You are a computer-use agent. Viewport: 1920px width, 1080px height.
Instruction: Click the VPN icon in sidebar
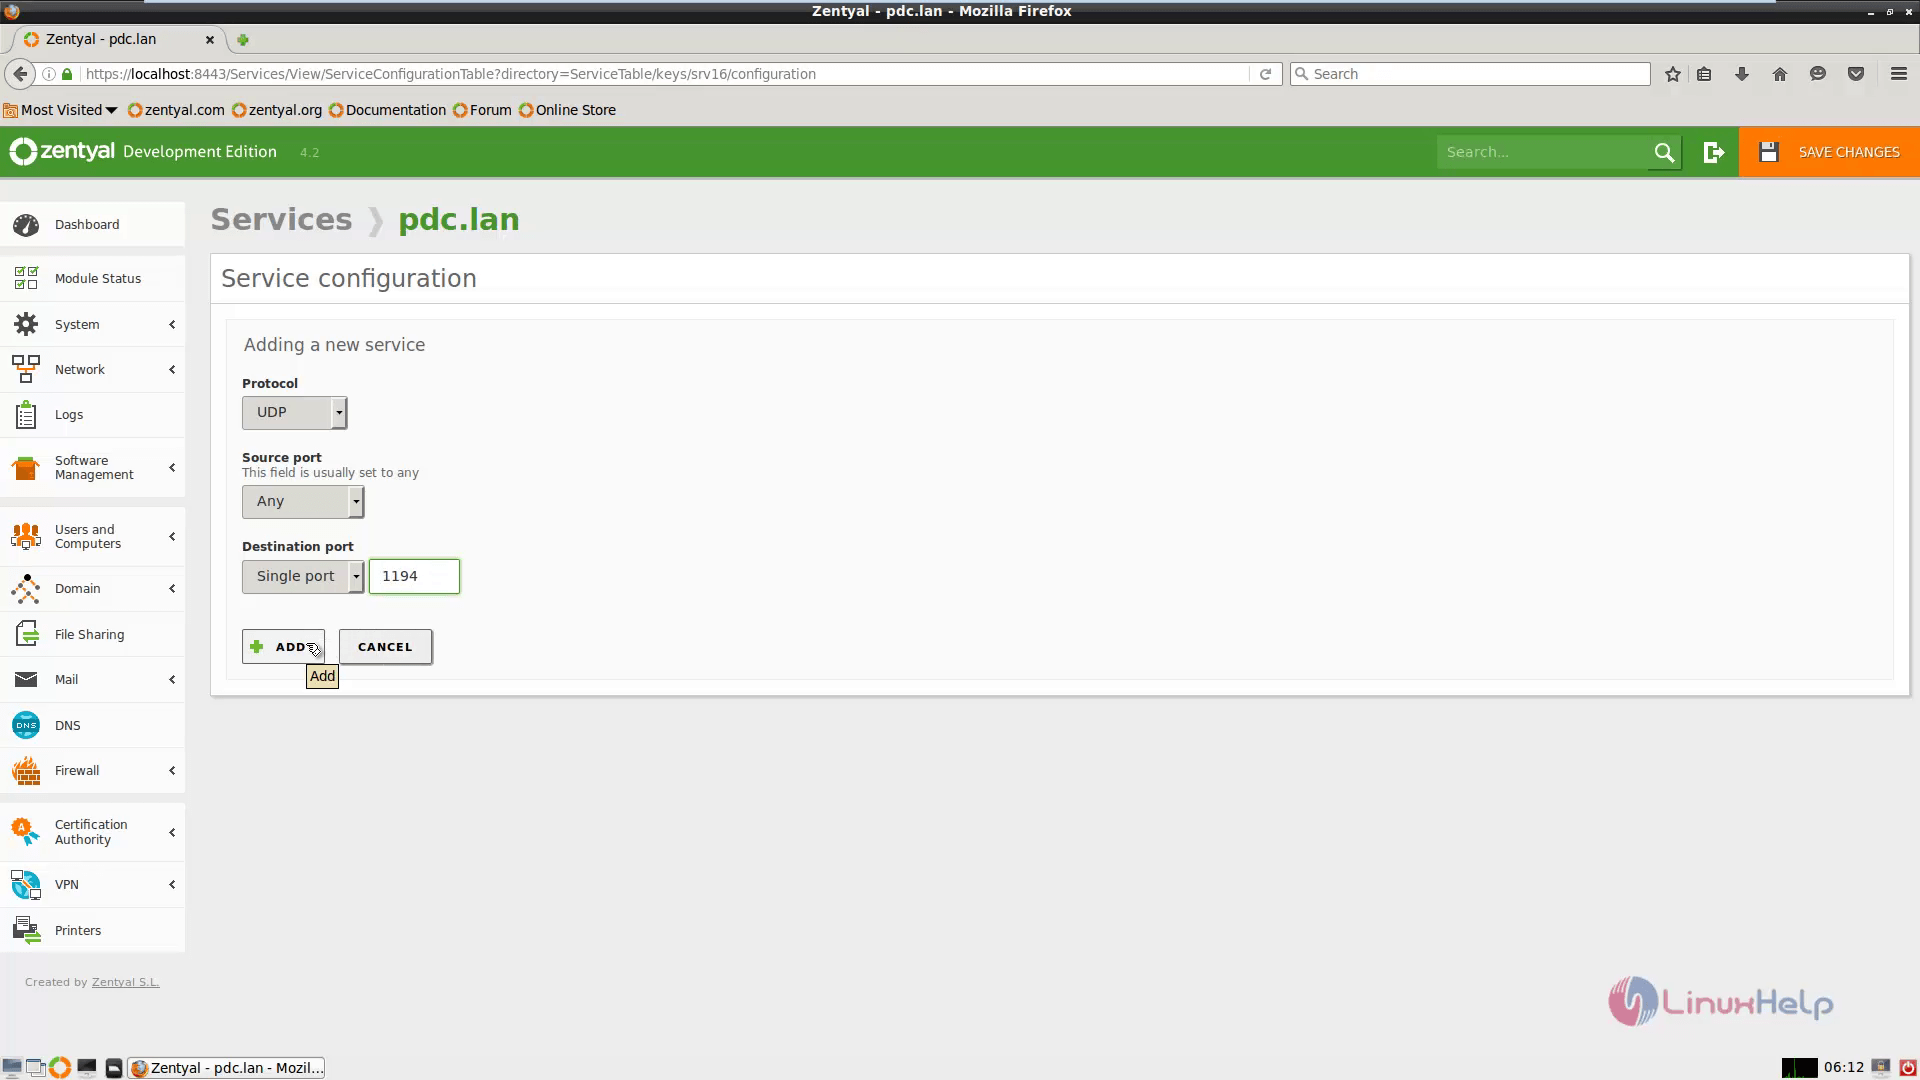click(x=25, y=884)
